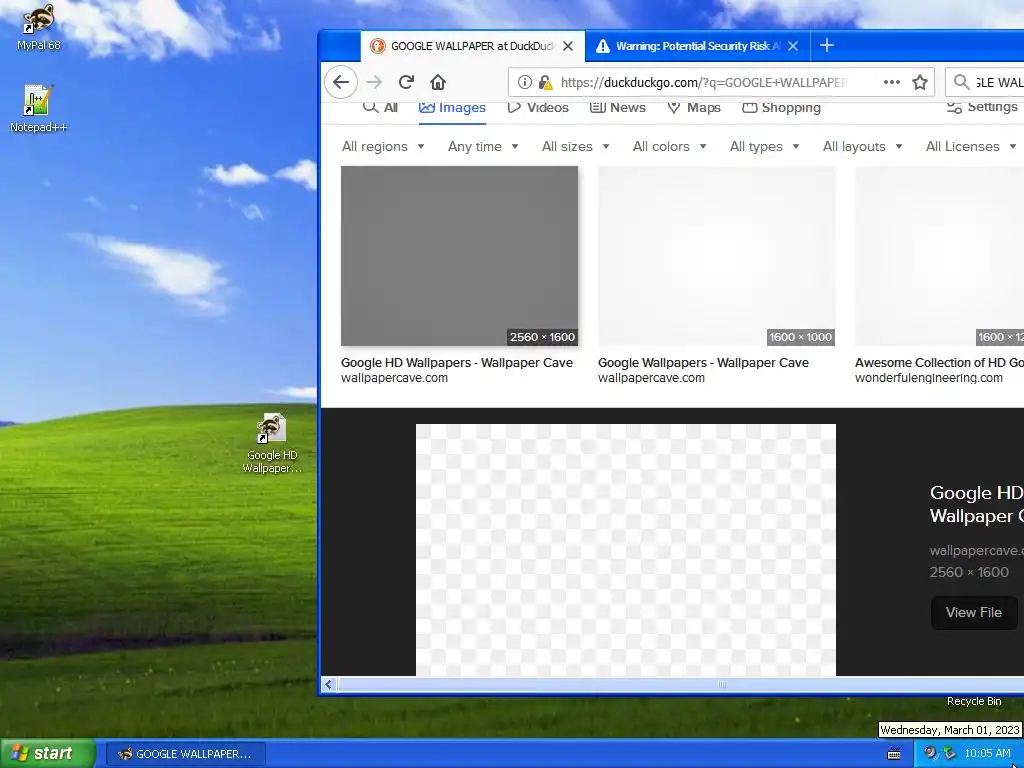Switch to Warning: Potential Security Risk tab

coord(697,46)
